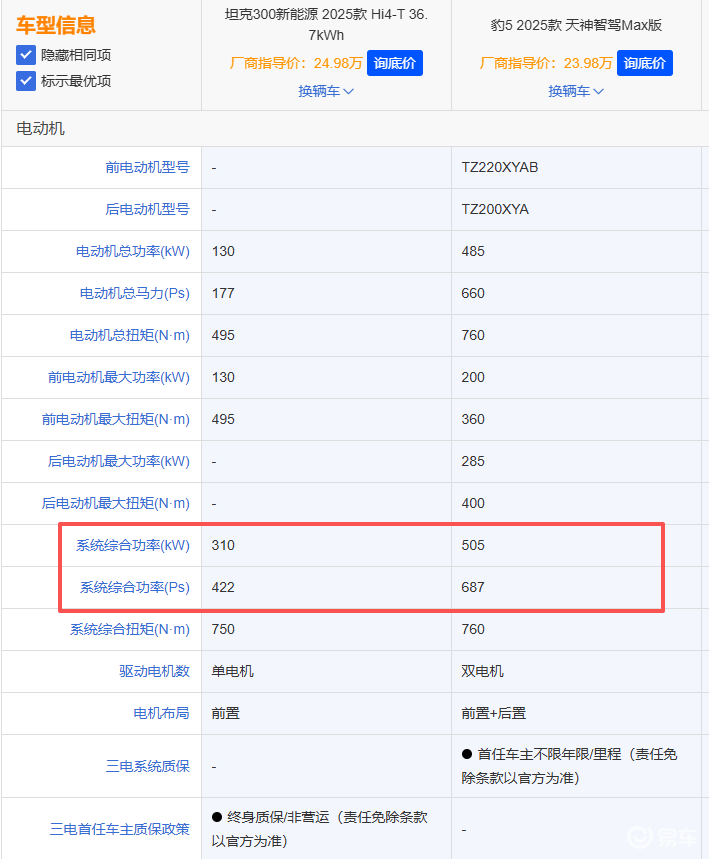The height and width of the screenshot is (859, 709).
Task: Click the 系统综合功率(kW) parameter label
Action: [133, 545]
